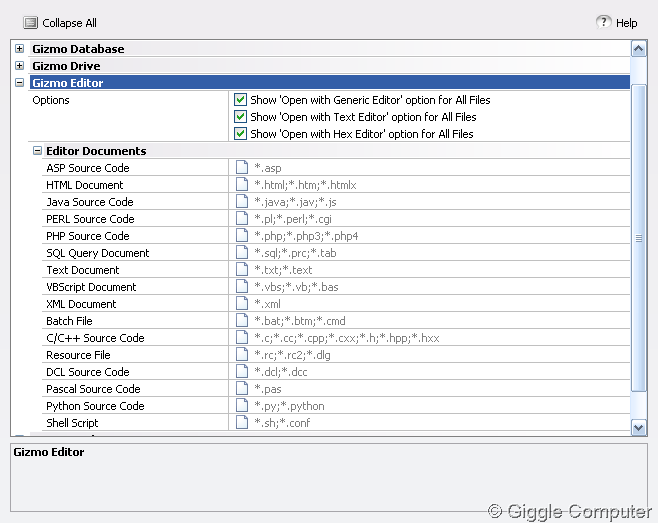Screen dimensions: 658x523
Task: Click the file icon for Java Source Code
Action: point(242,201)
